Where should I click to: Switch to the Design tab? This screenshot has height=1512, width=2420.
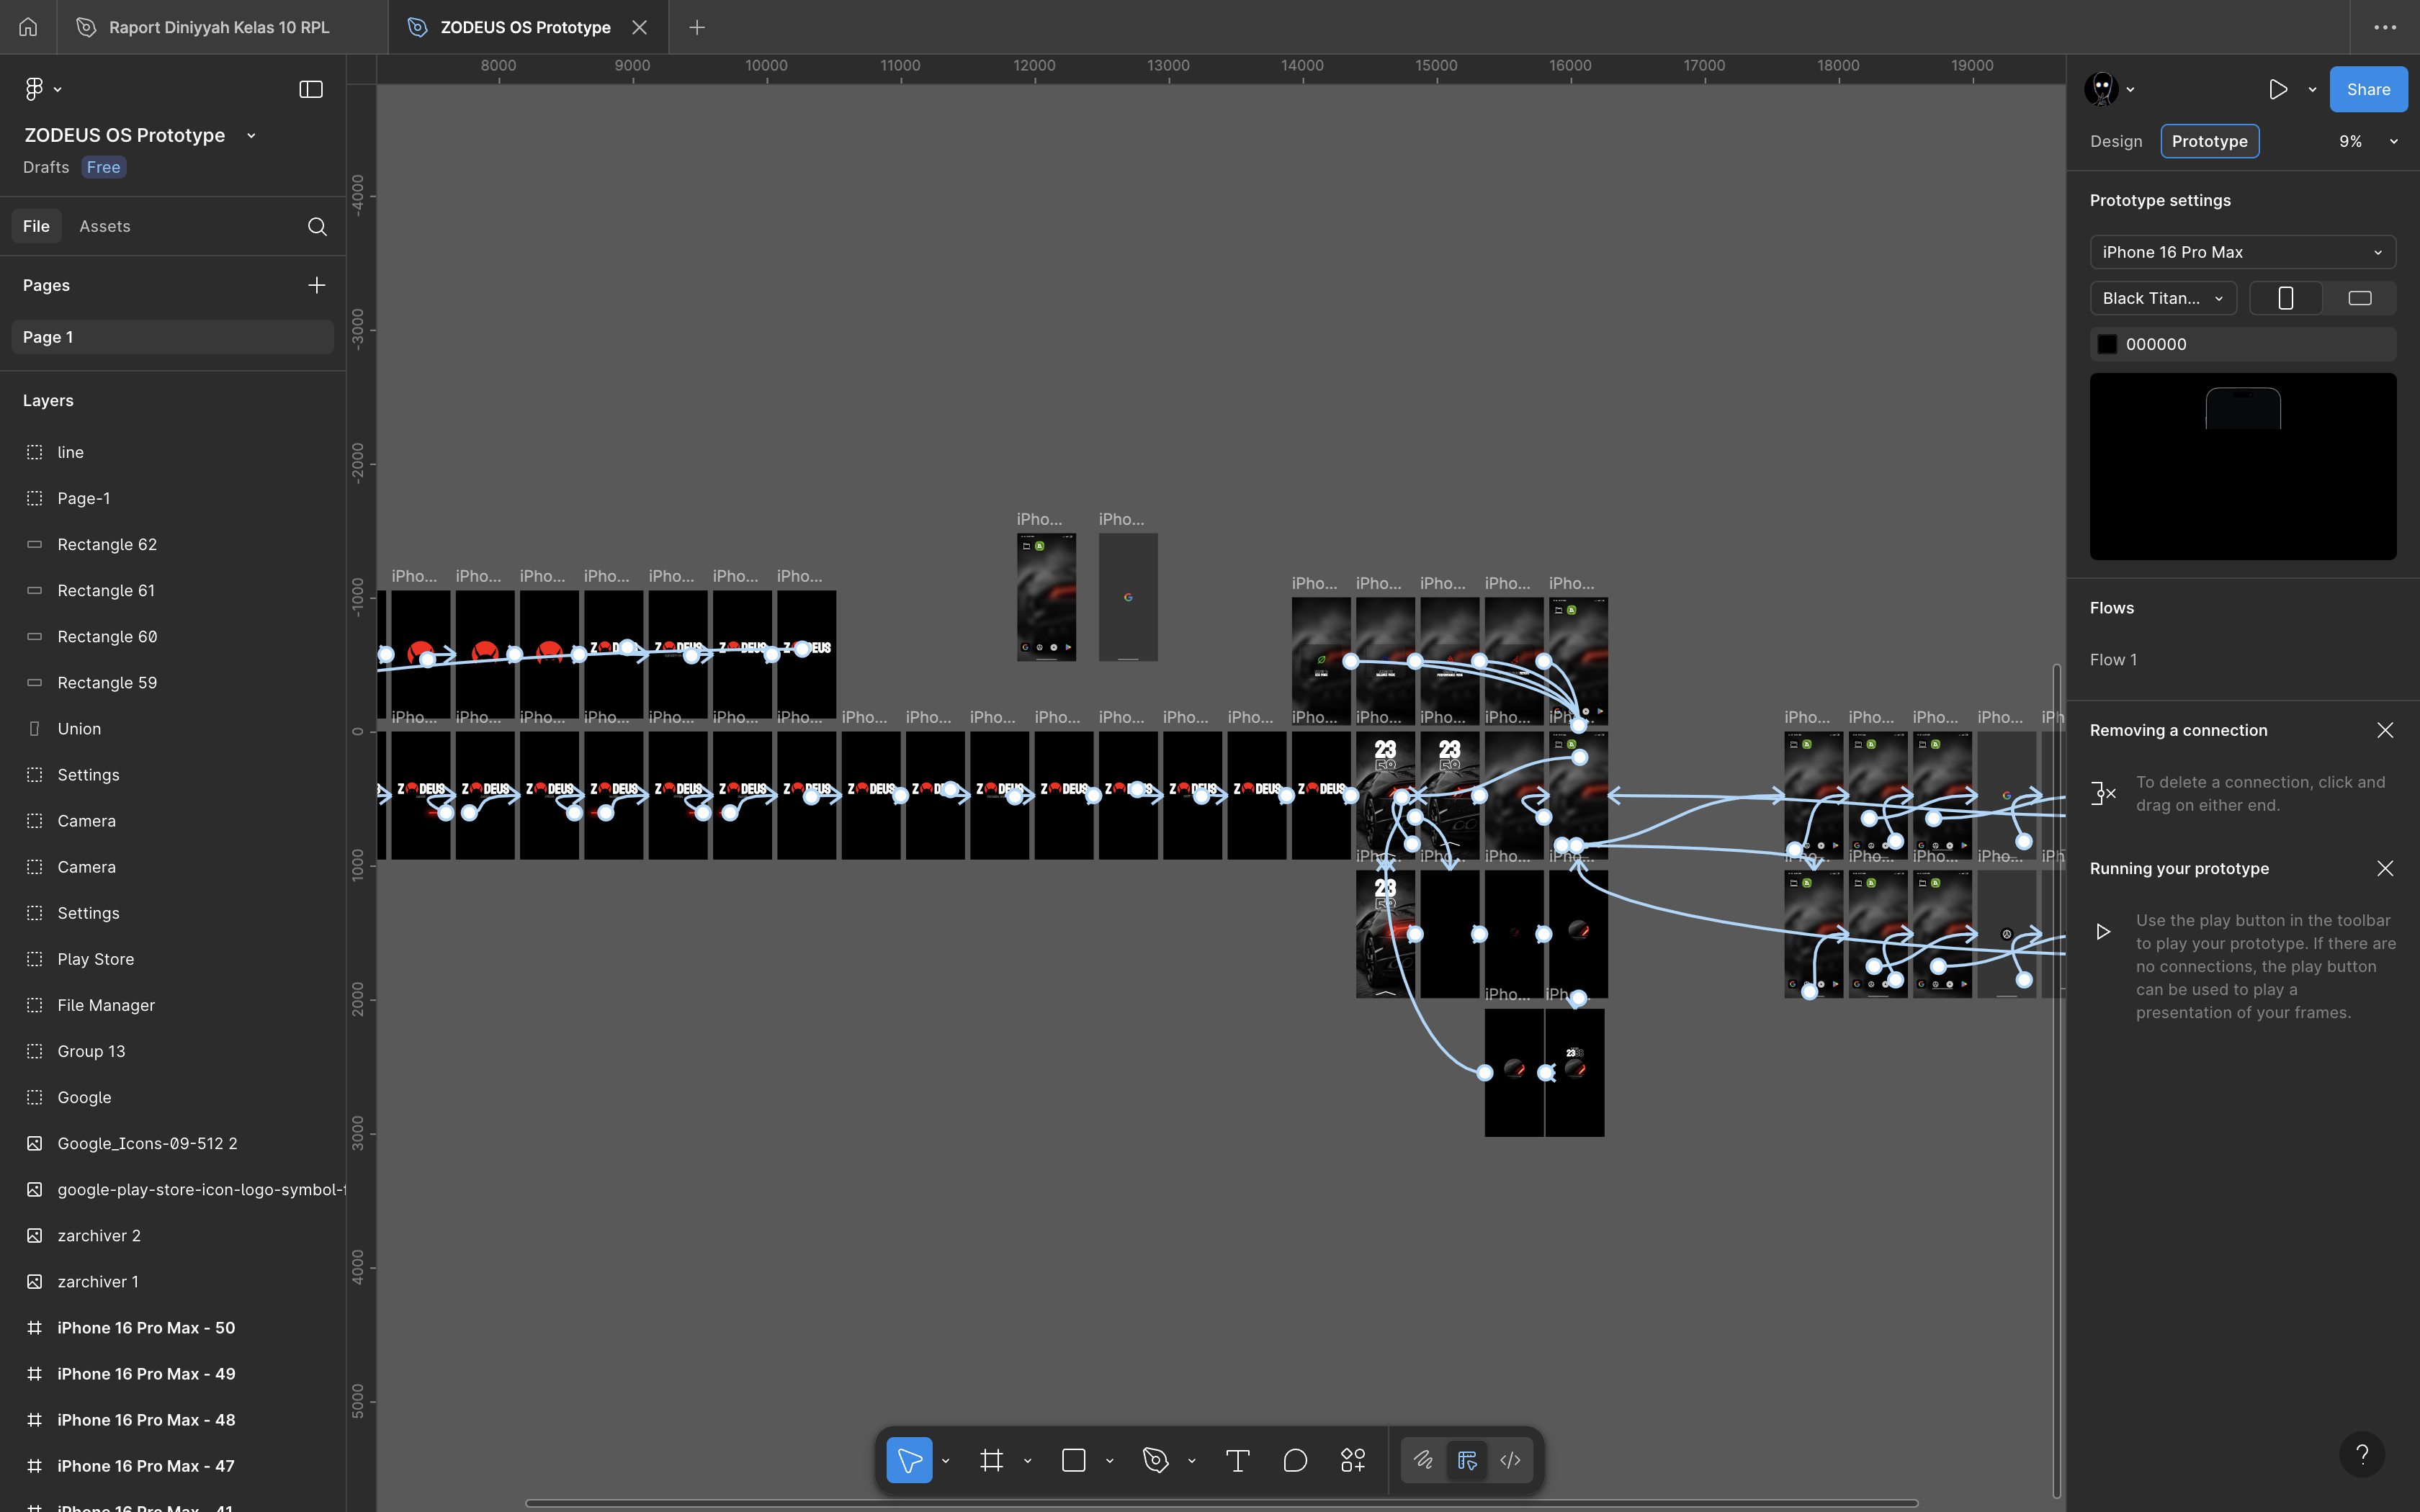2116,141
